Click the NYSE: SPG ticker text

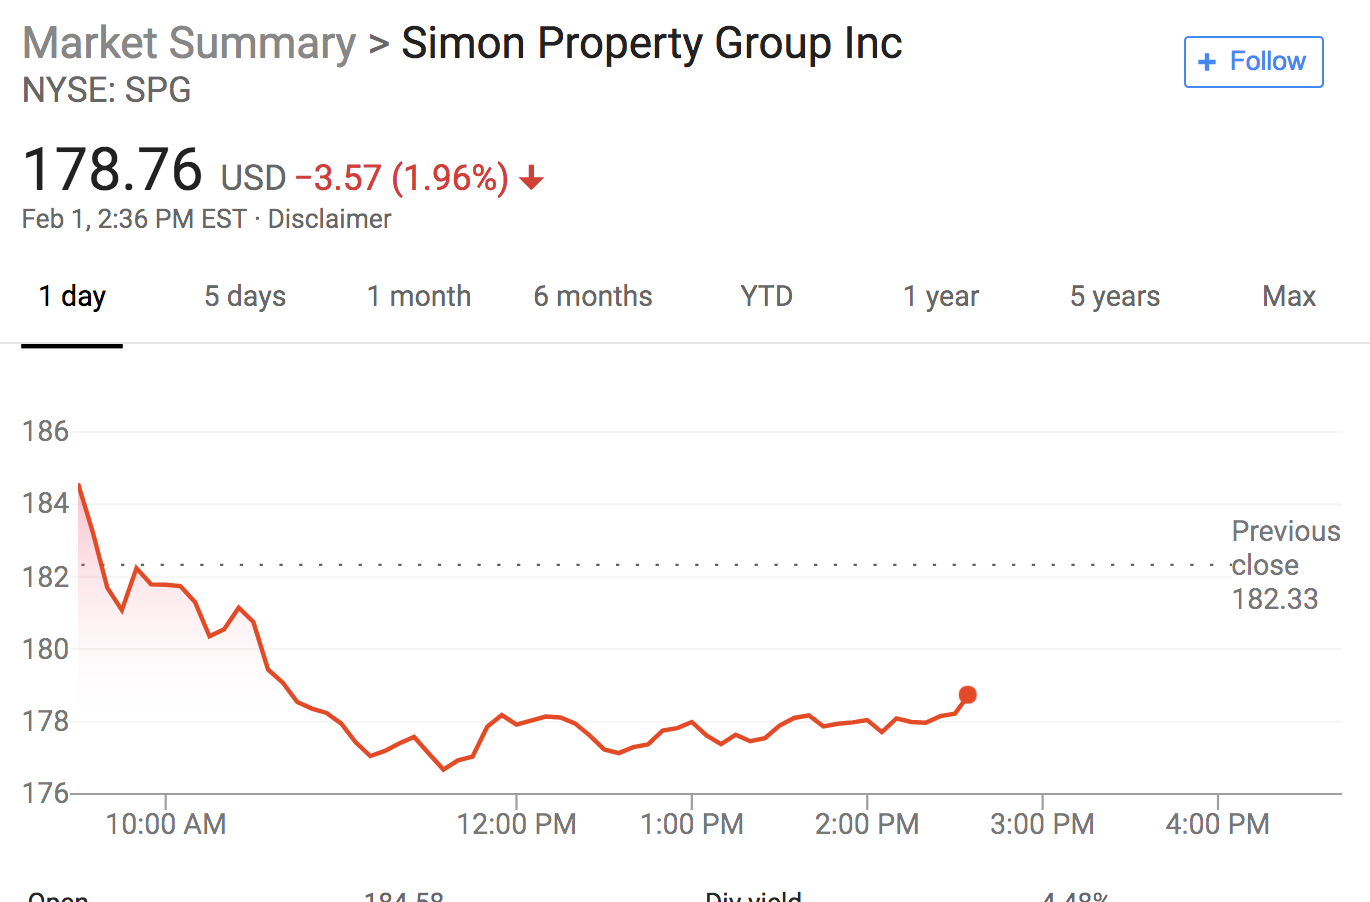(107, 91)
